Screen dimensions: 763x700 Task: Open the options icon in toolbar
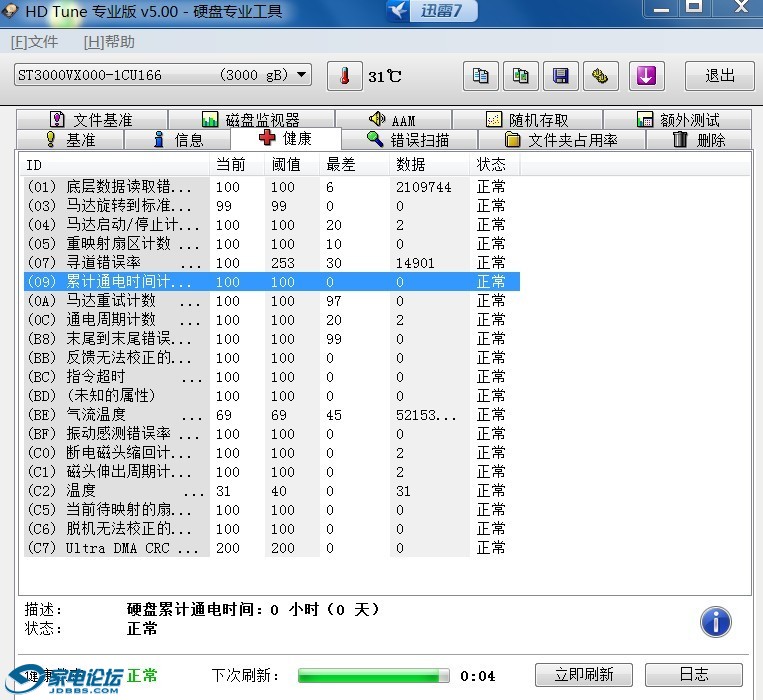coord(600,76)
